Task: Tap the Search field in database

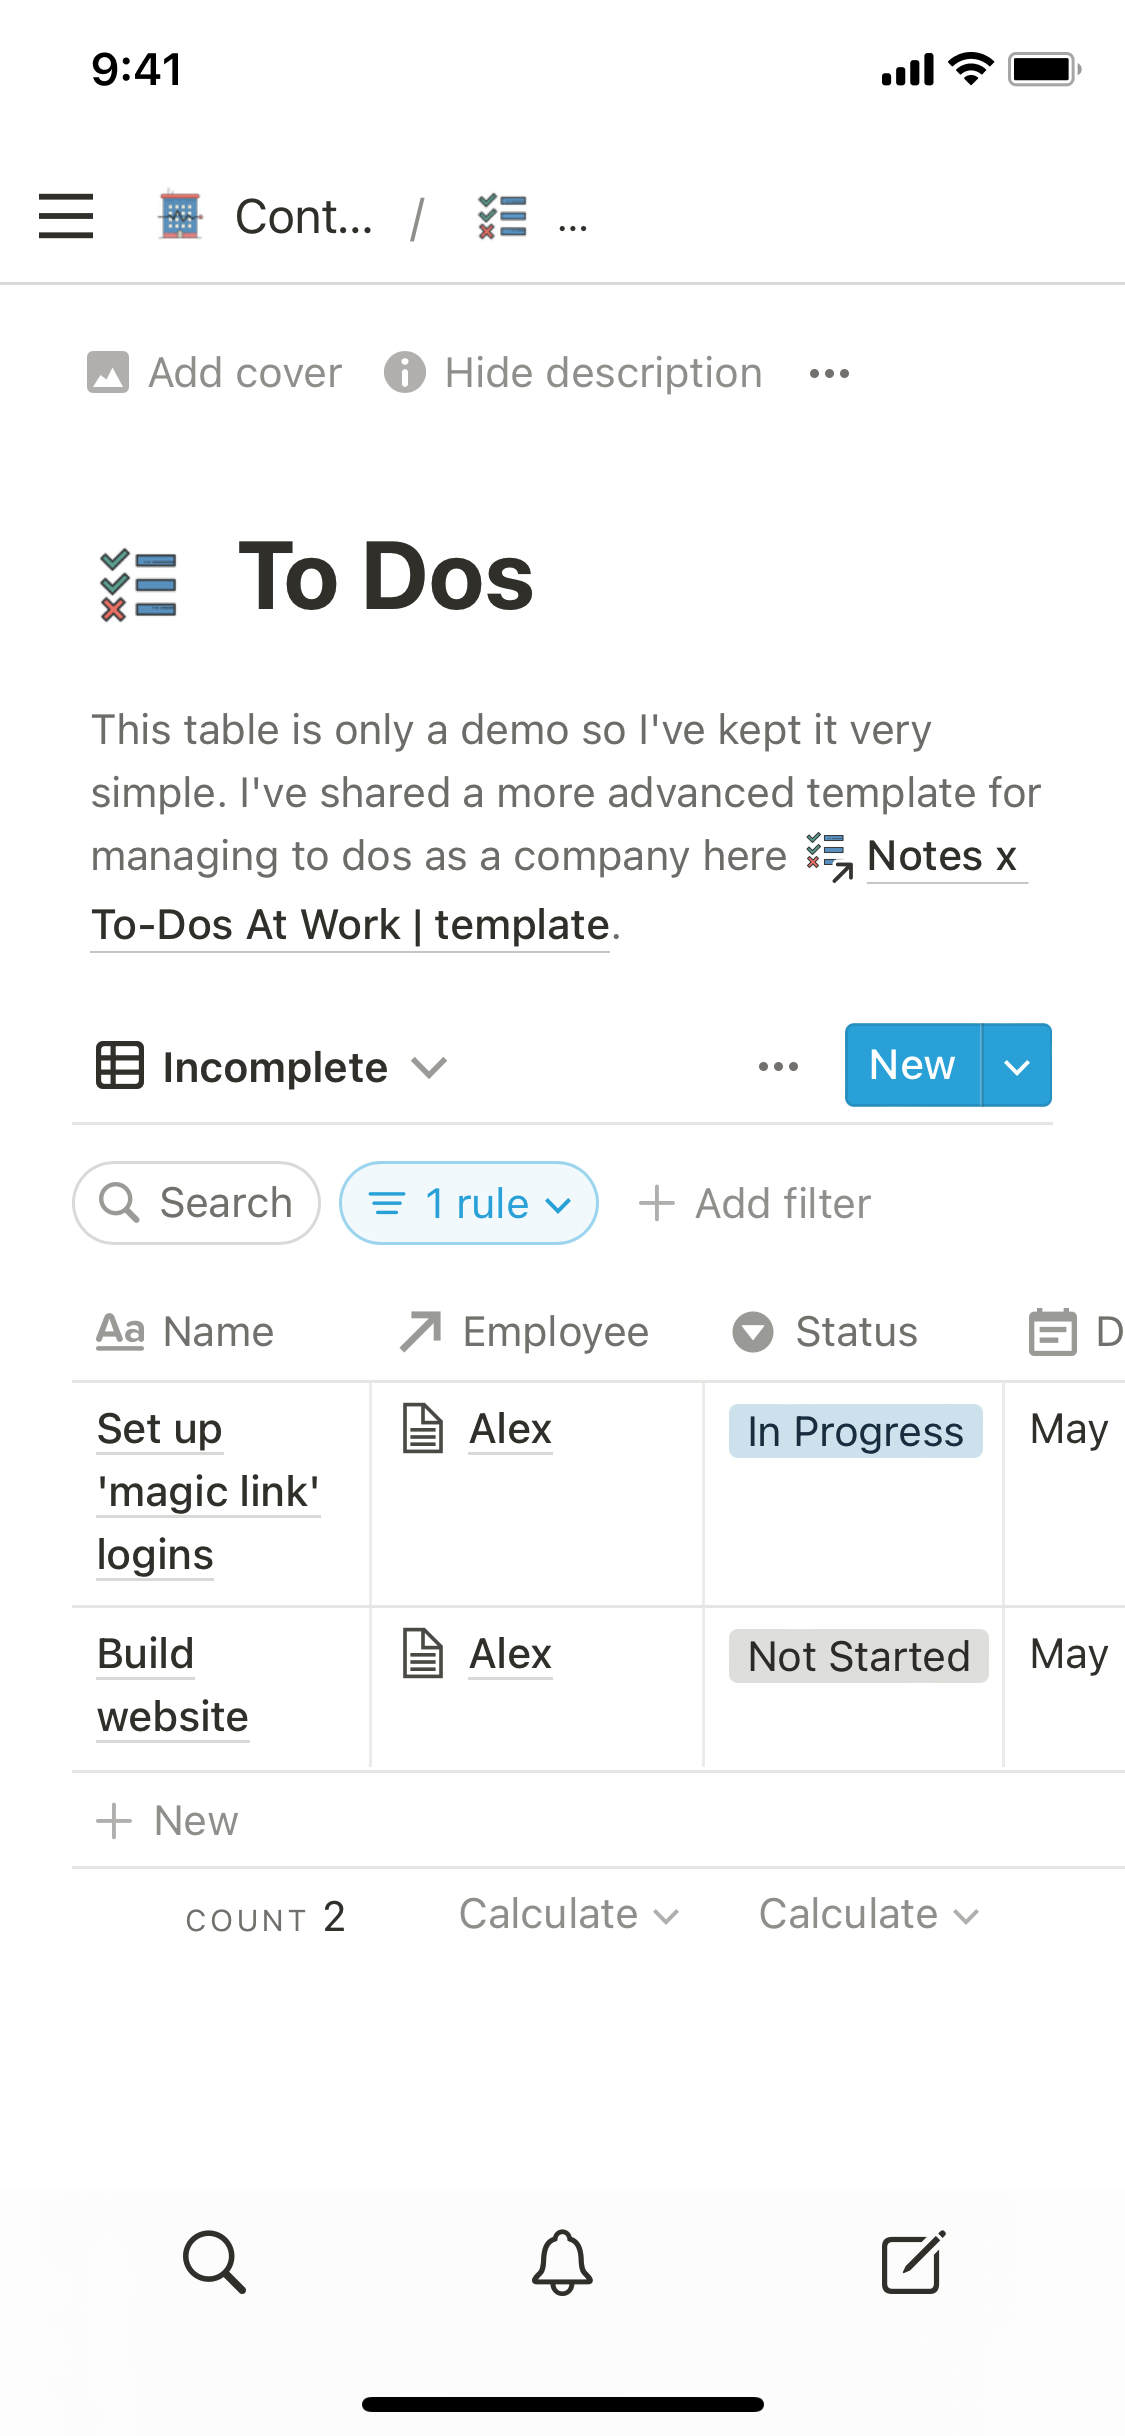Action: [x=197, y=1203]
